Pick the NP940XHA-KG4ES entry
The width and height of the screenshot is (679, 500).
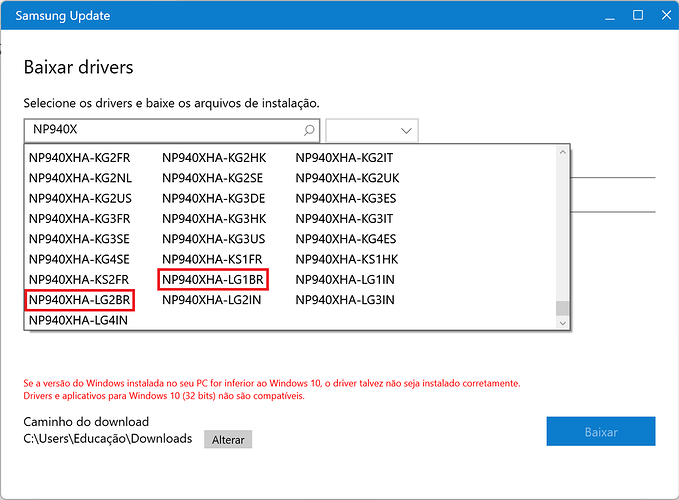(346, 239)
